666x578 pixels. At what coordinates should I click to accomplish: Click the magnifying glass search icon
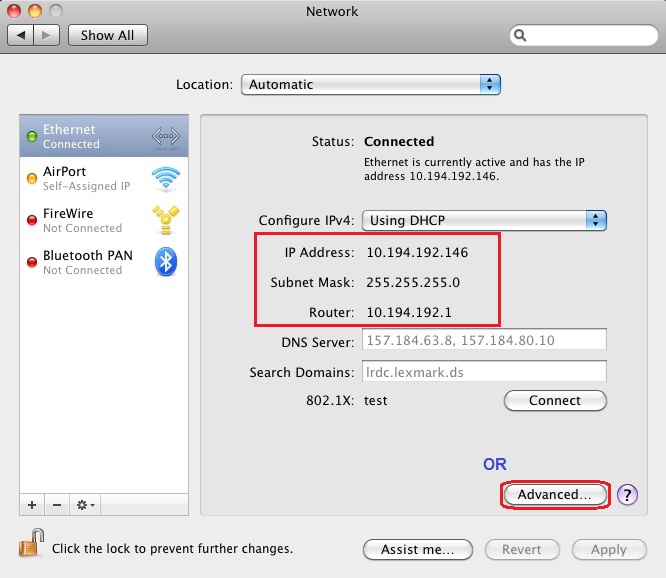tap(520, 35)
